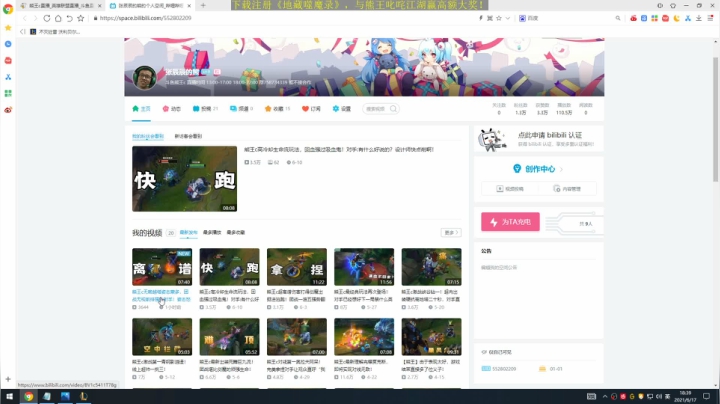Screen dimensions: 720x404
Task: Click the 更多 button for my videos
Action: pos(451,233)
